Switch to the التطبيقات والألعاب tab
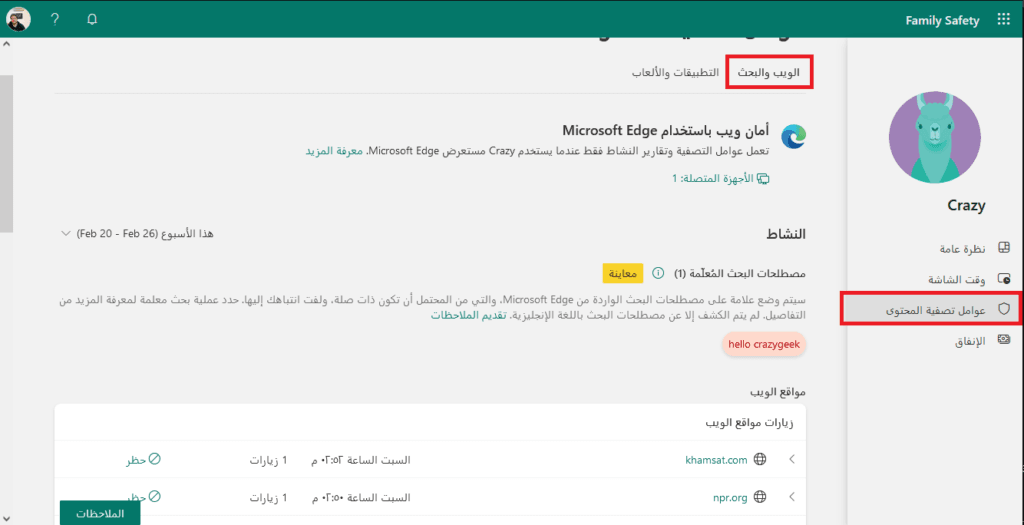1024x525 pixels. pyautogui.click(x=675, y=72)
